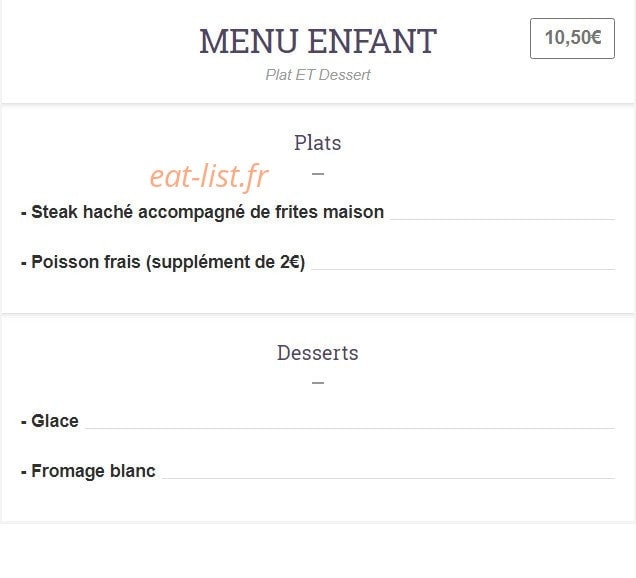Select Poisson frais (supplément de 2€)
This screenshot has height=578, width=636.
[163, 262]
